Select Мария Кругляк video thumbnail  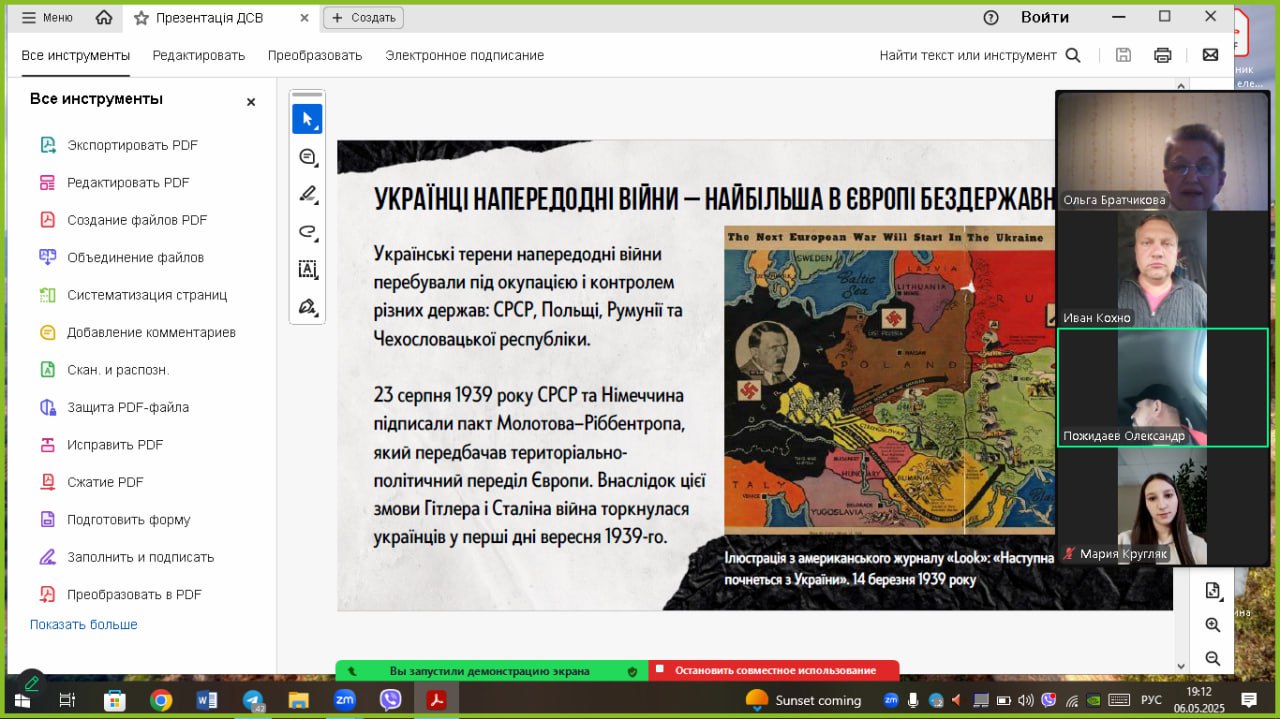(x=1163, y=506)
